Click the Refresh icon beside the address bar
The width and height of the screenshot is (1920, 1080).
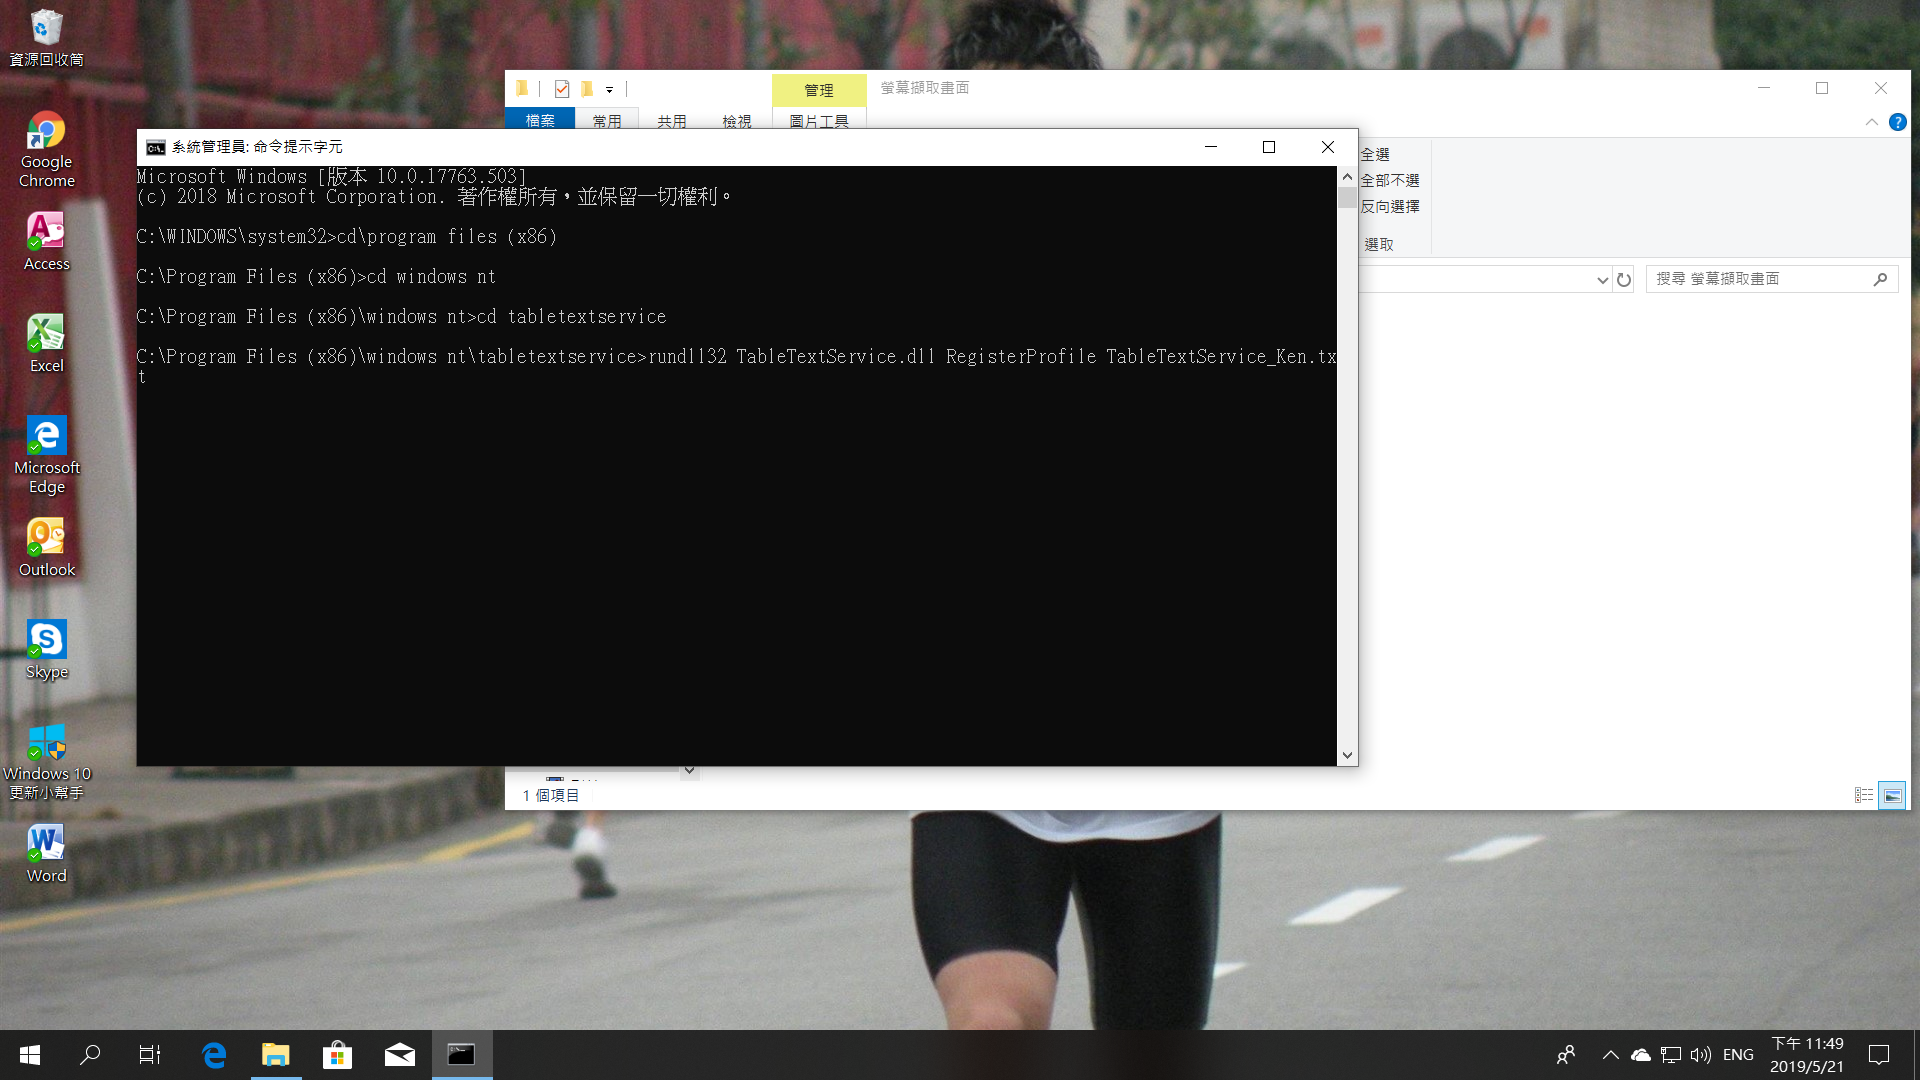[1624, 280]
